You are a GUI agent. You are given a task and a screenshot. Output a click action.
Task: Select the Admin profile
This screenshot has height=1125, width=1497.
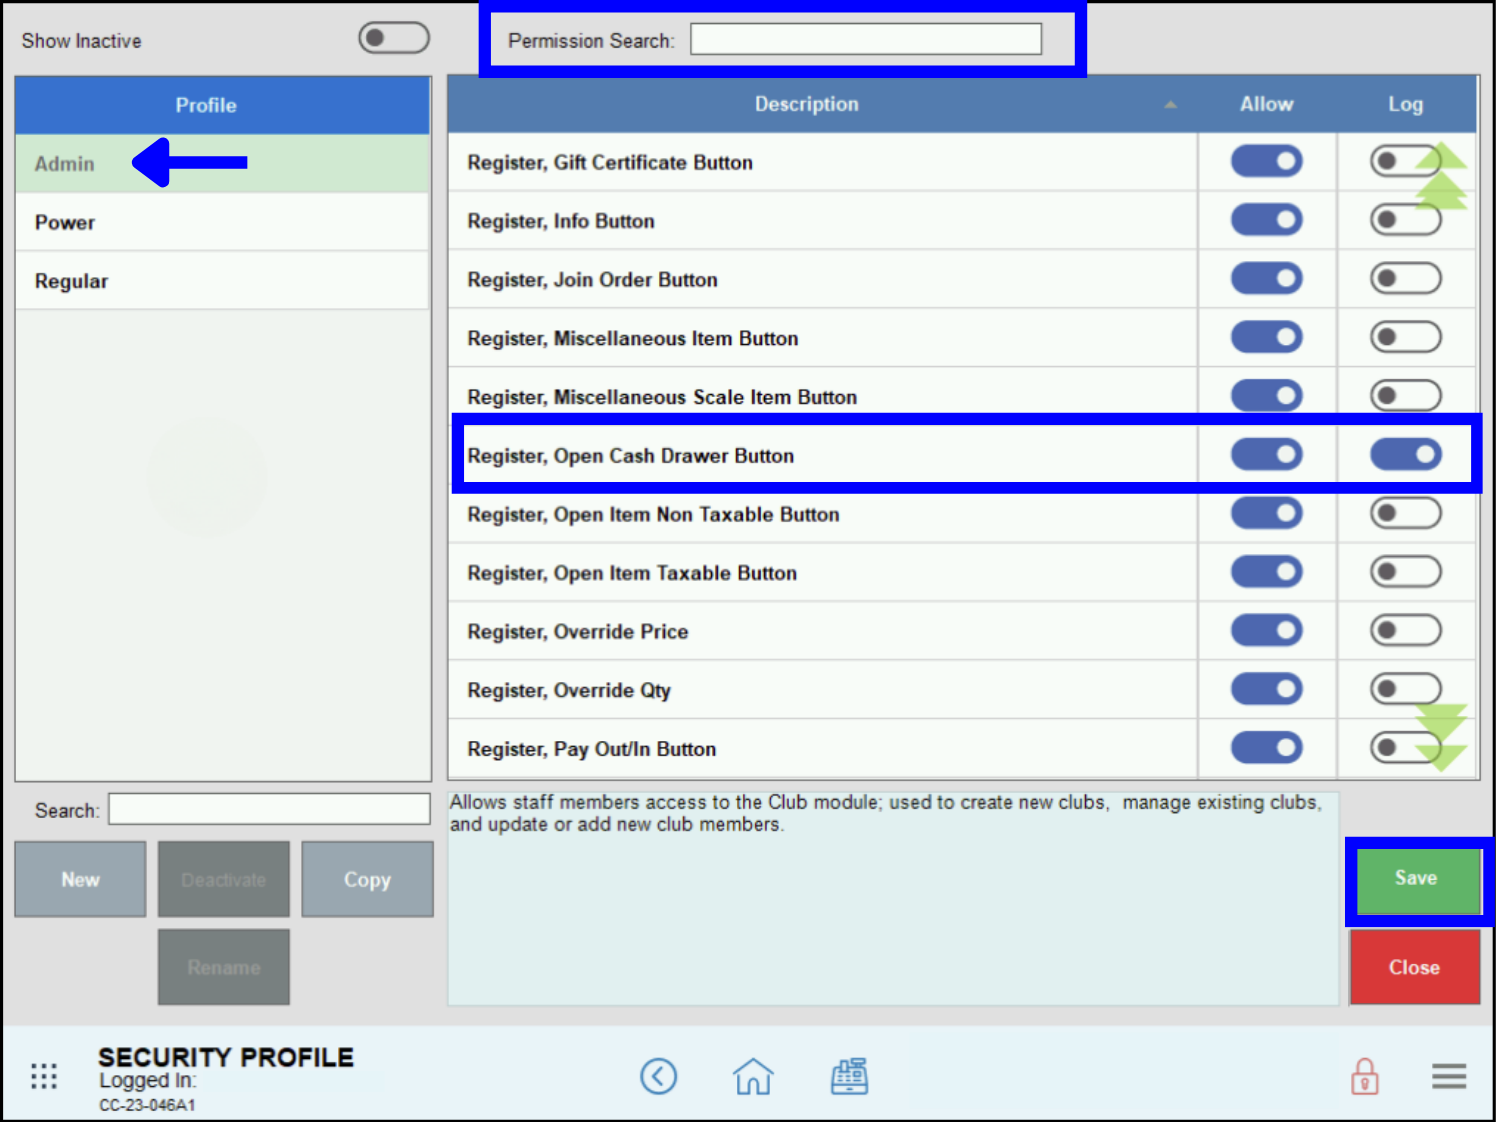[x=222, y=163]
